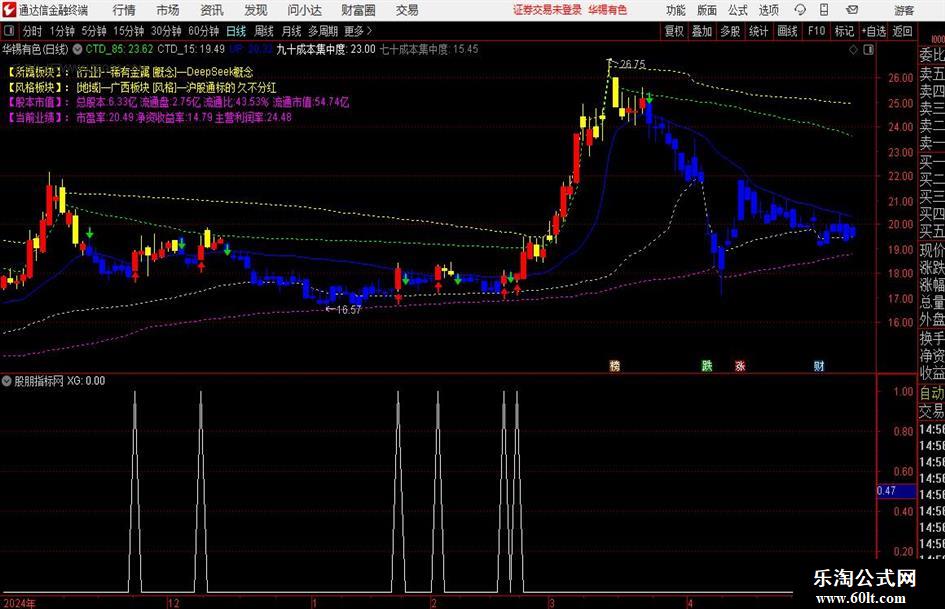Select the 60分钟 period

coord(203,31)
